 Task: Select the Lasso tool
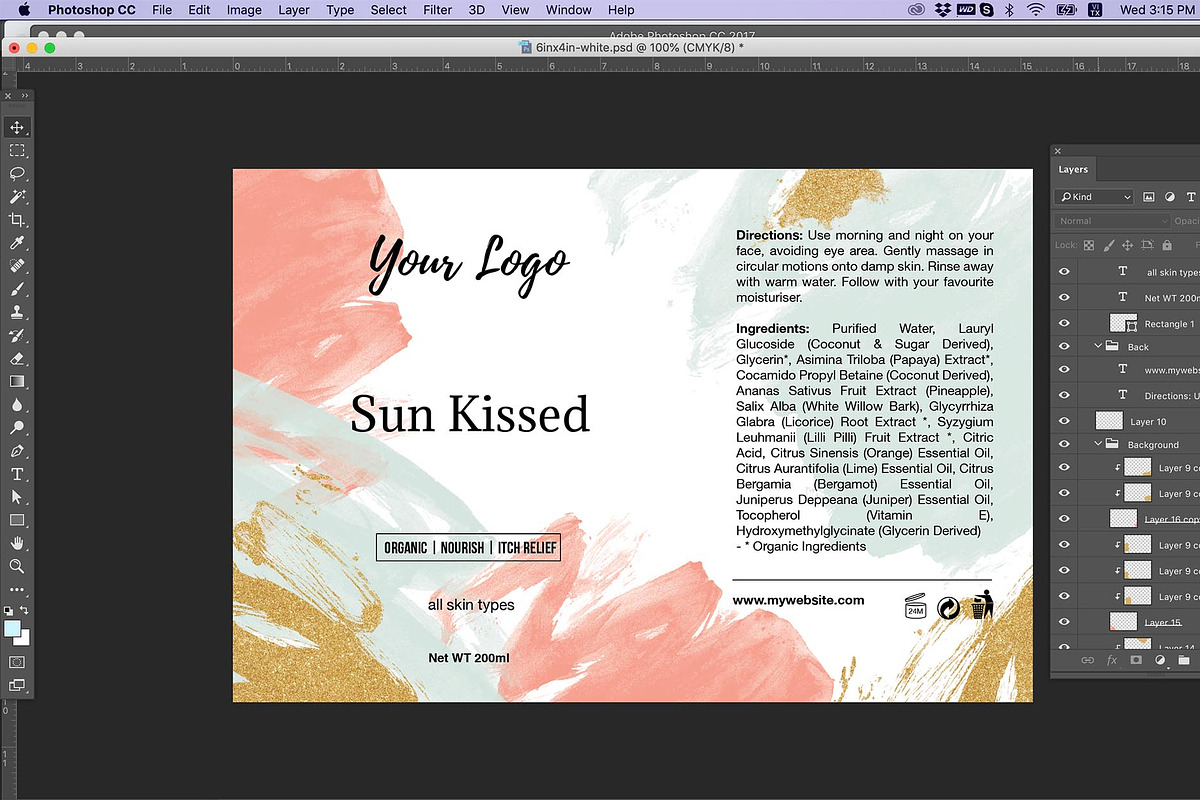[17, 174]
